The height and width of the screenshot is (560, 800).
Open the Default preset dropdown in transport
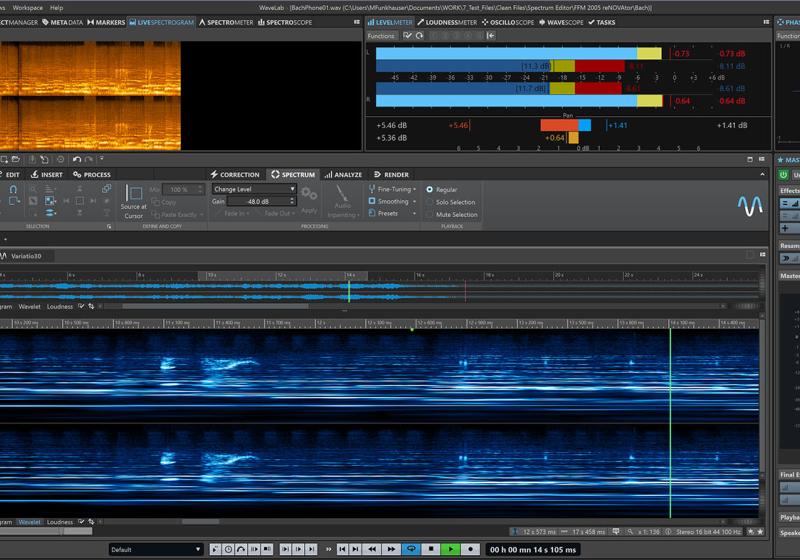156,549
